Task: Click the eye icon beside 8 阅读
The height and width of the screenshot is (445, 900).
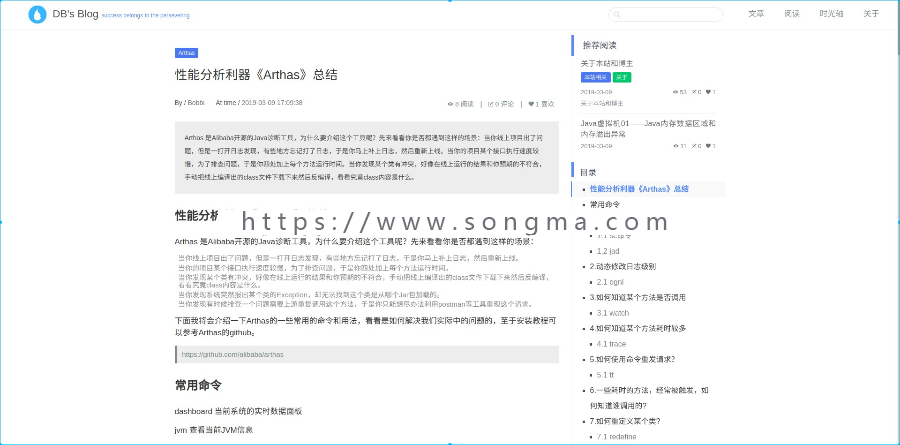Action: (451, 105)
